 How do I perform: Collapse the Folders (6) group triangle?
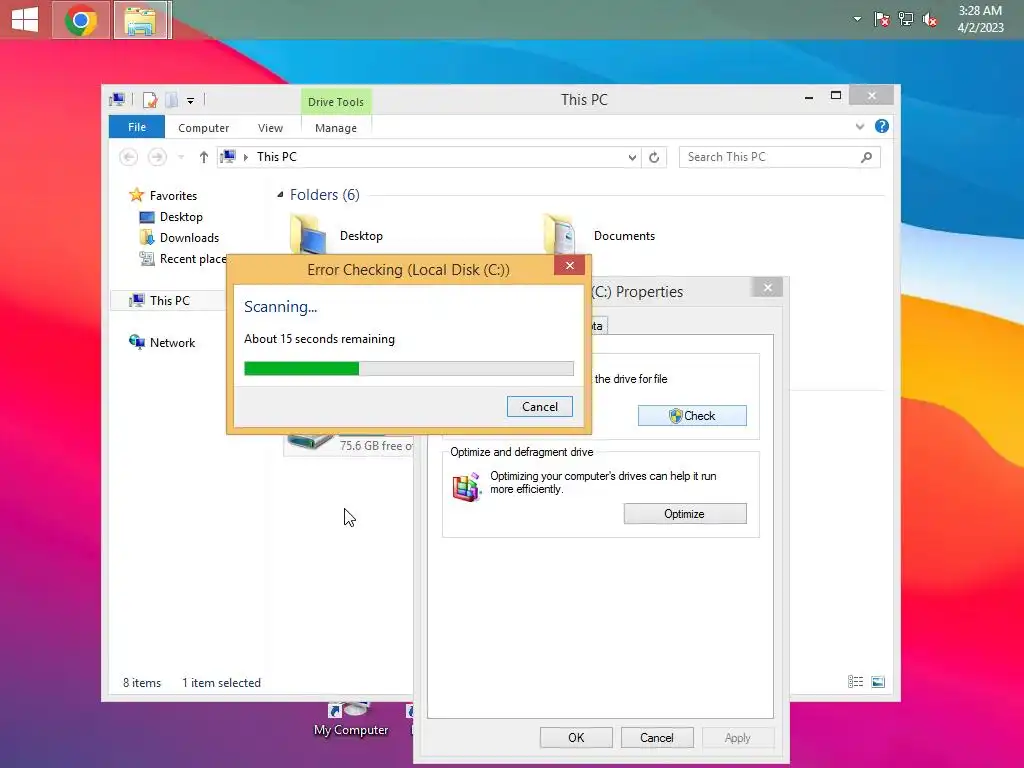point(280,195)
